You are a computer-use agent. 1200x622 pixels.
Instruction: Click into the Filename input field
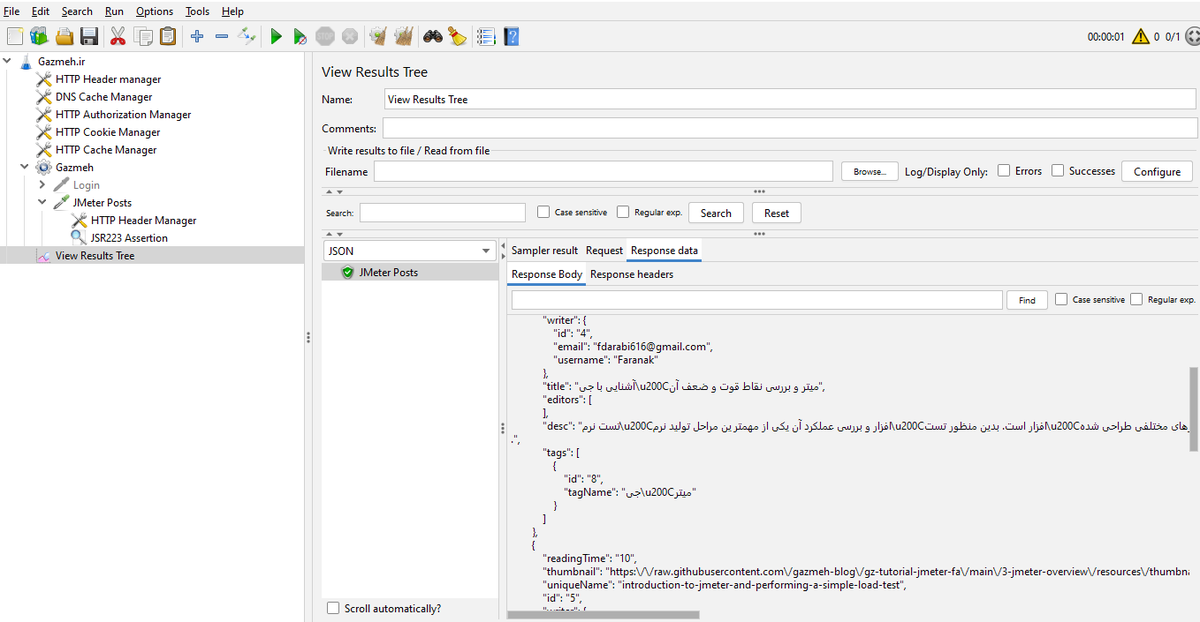point(603,171)
